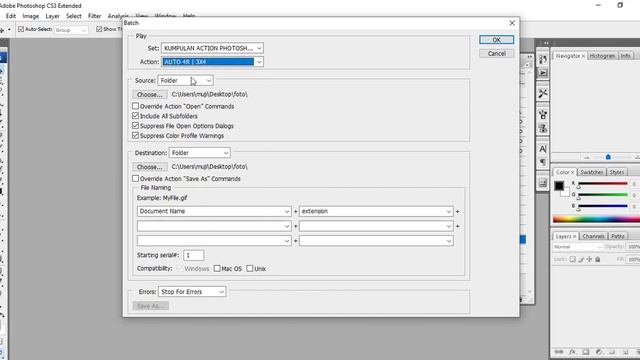Screen dimensions: 640x360
Task: Open the Image menu
Action: click(31, 16)
